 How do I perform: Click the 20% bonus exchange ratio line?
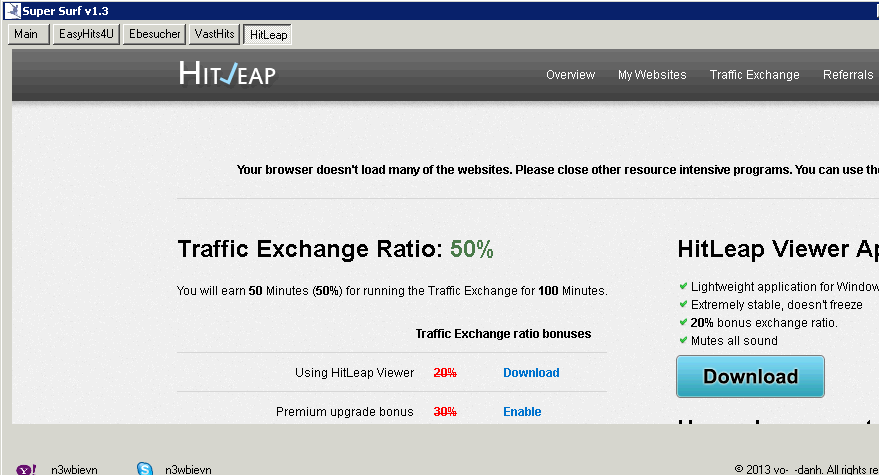764,322
